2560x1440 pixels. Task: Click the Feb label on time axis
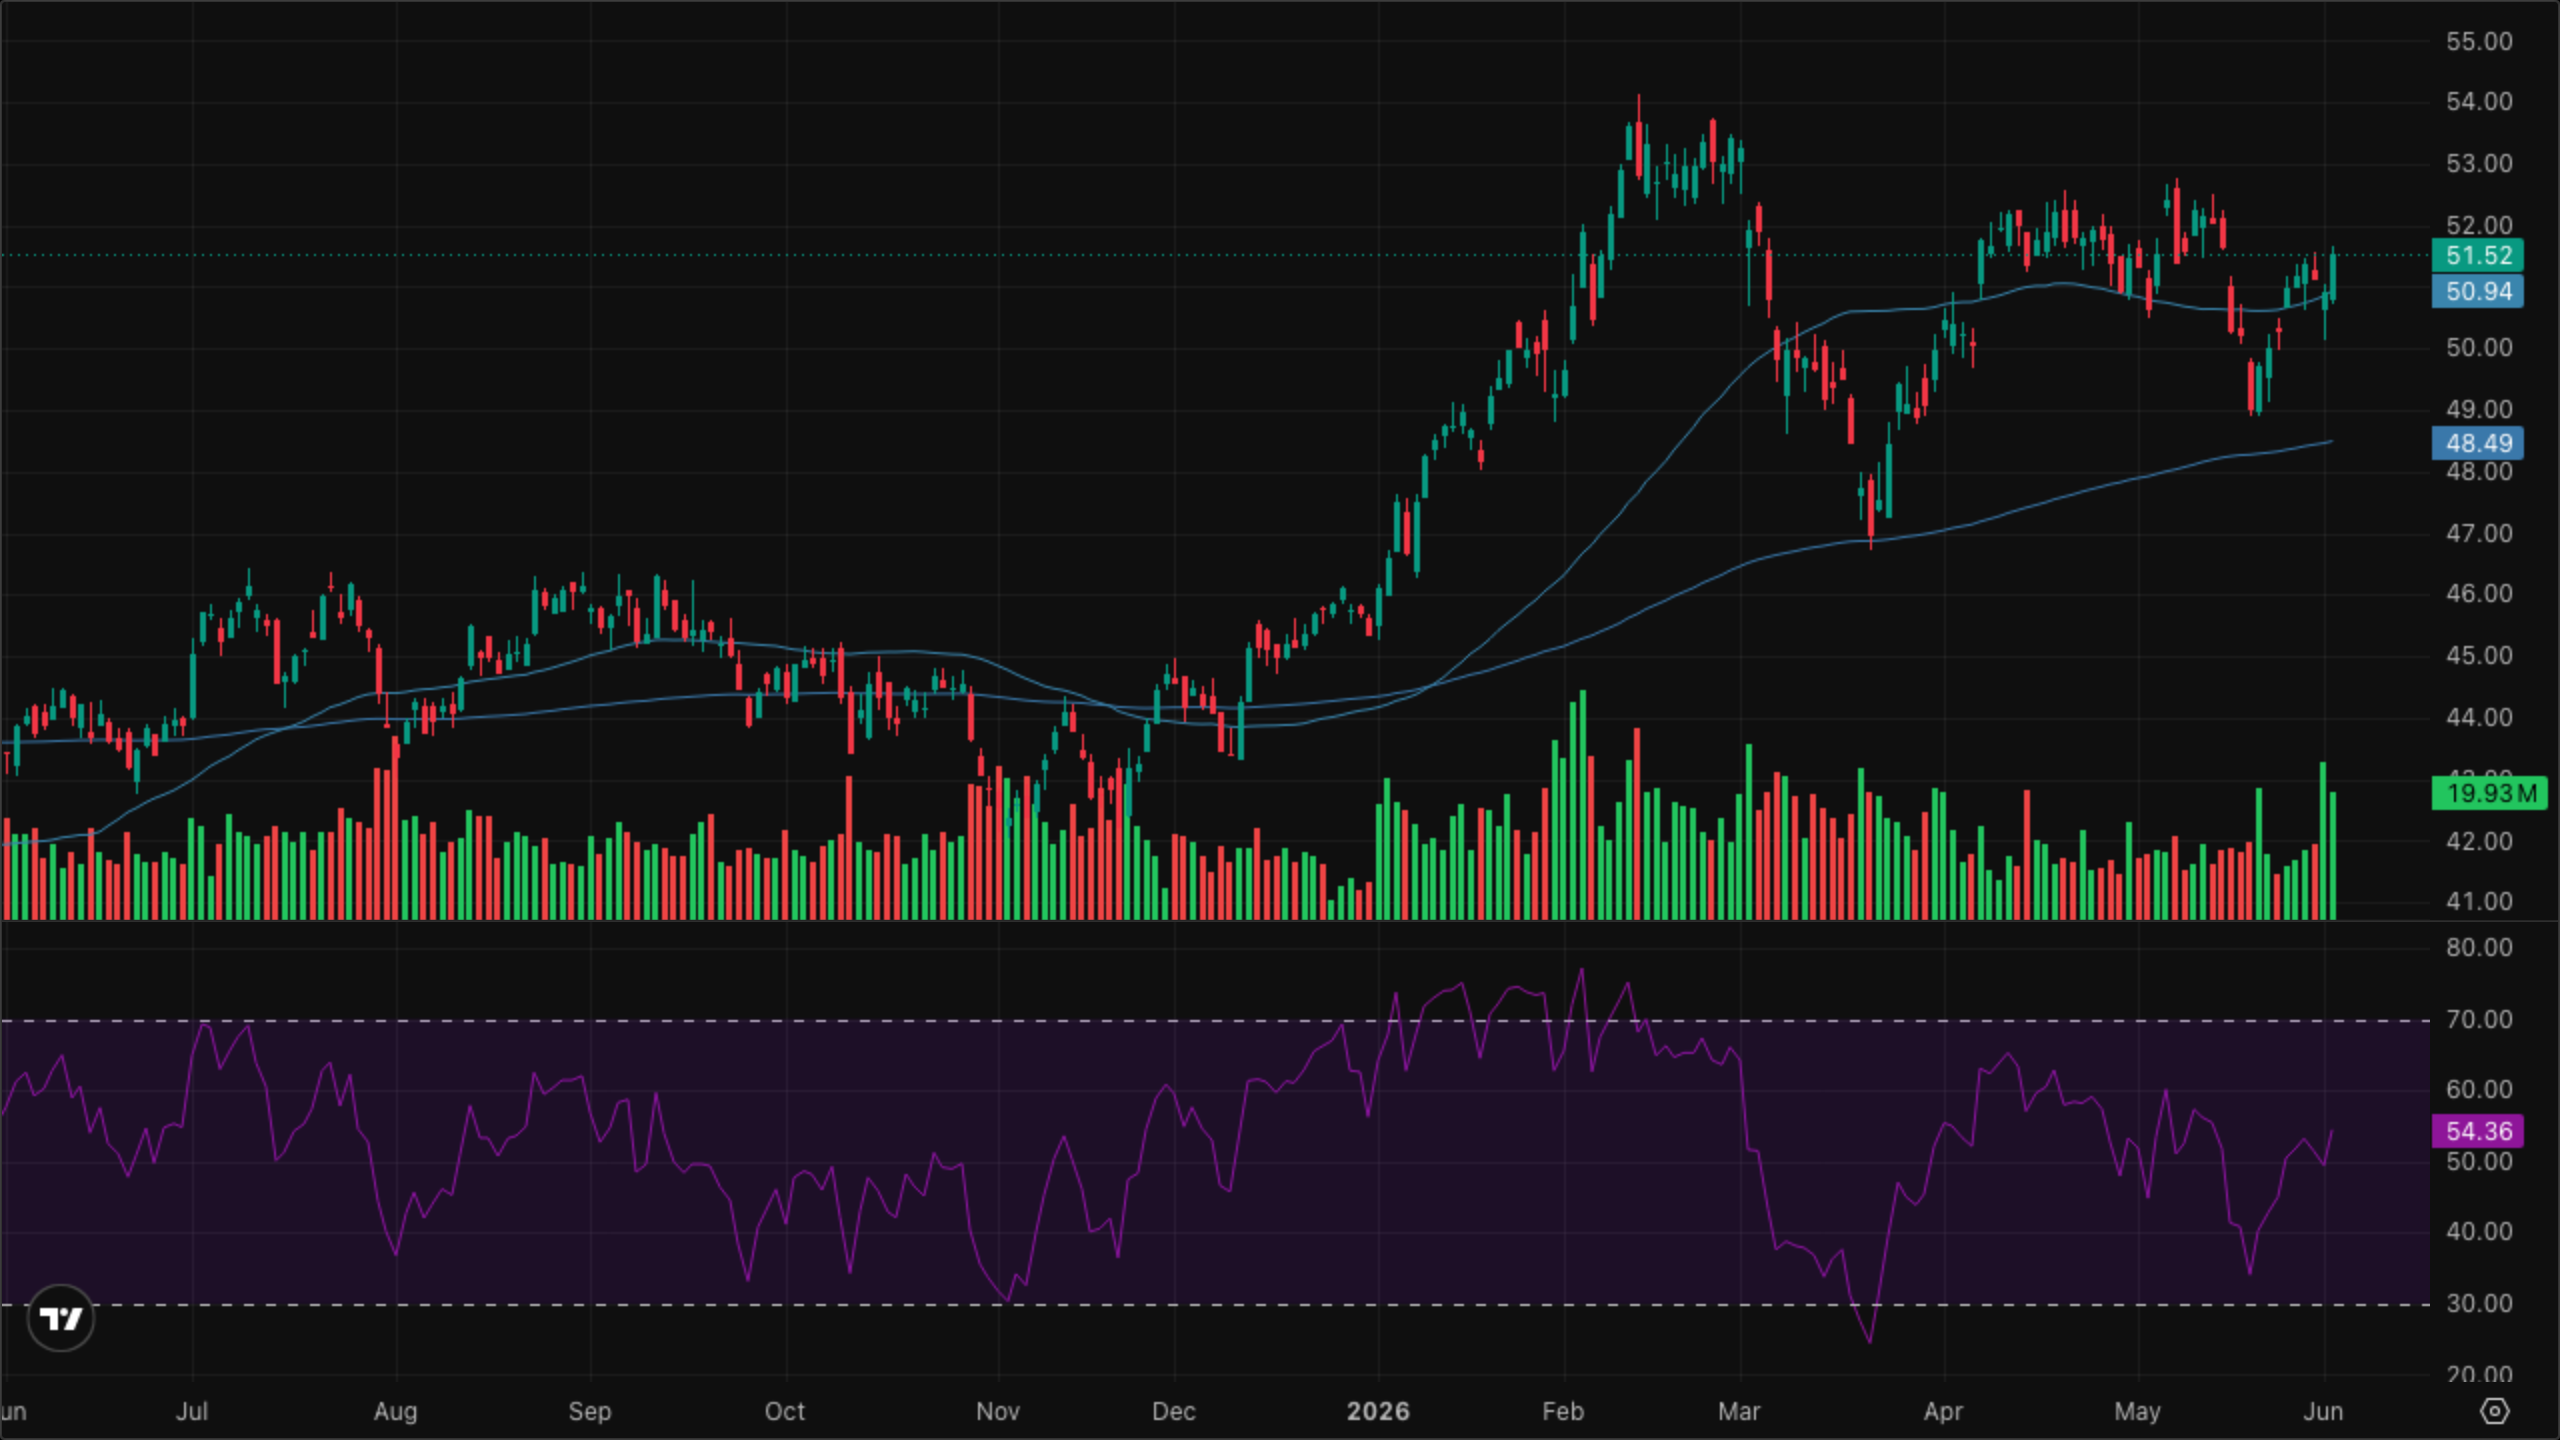[1563, 1411]
